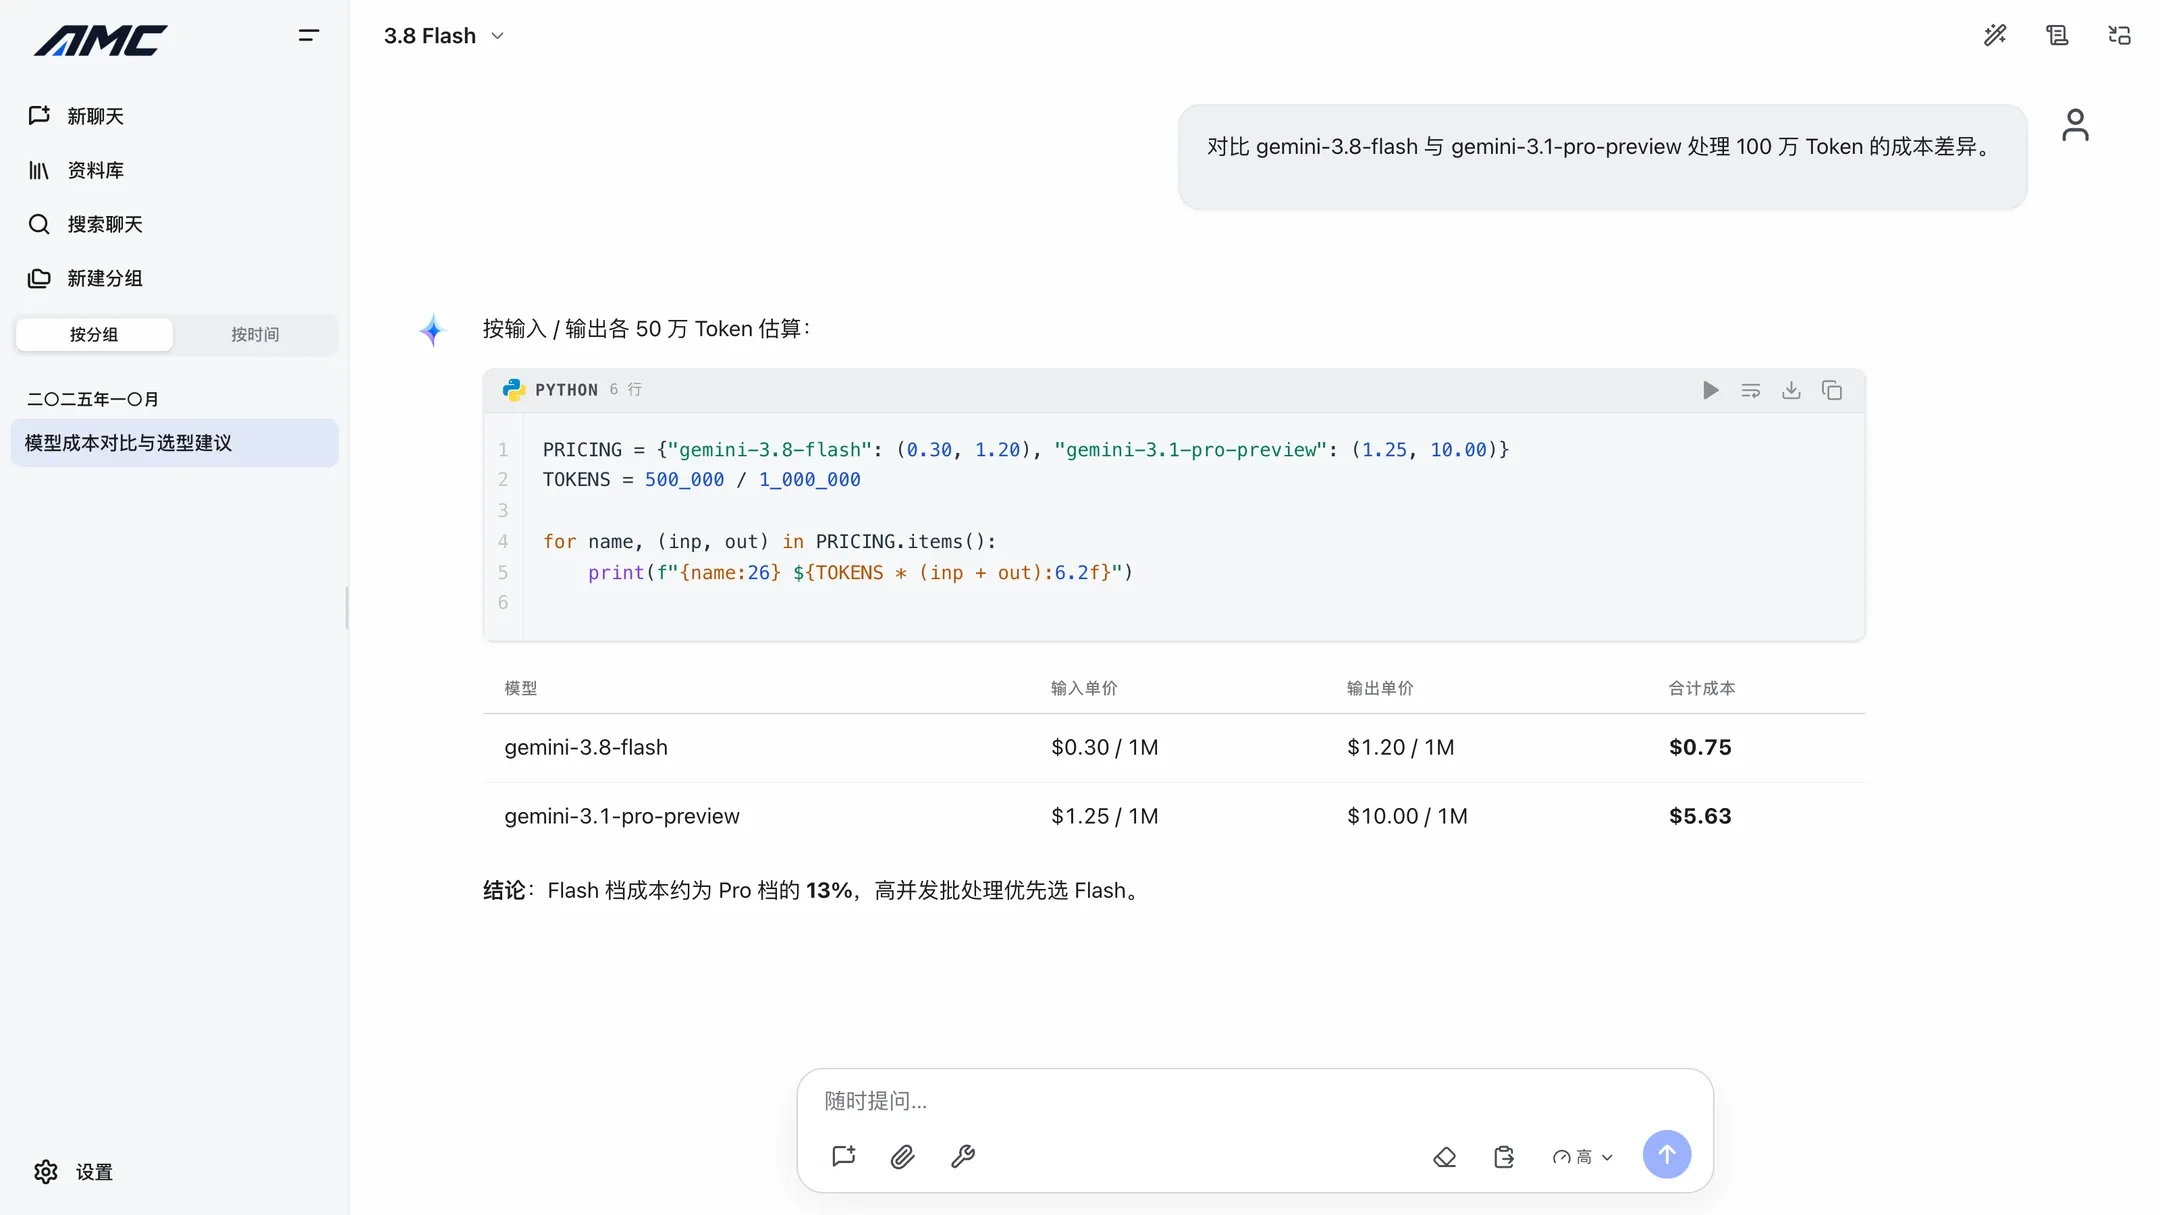The image size is (2160, 1215).
Task: Open the 3.8 Flash model dropdown
Action: [x=444, y=36]
